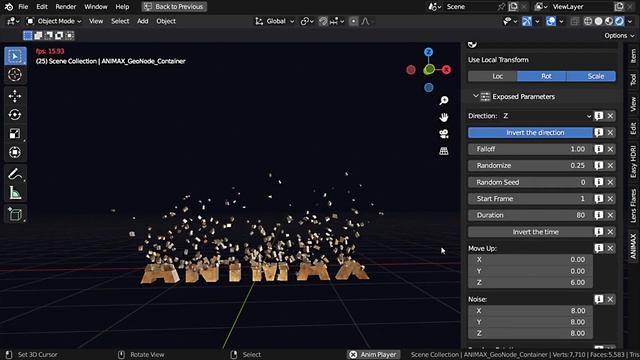Choose the Move tool
This screenshot has width=640, height=360.
(15, 96)
